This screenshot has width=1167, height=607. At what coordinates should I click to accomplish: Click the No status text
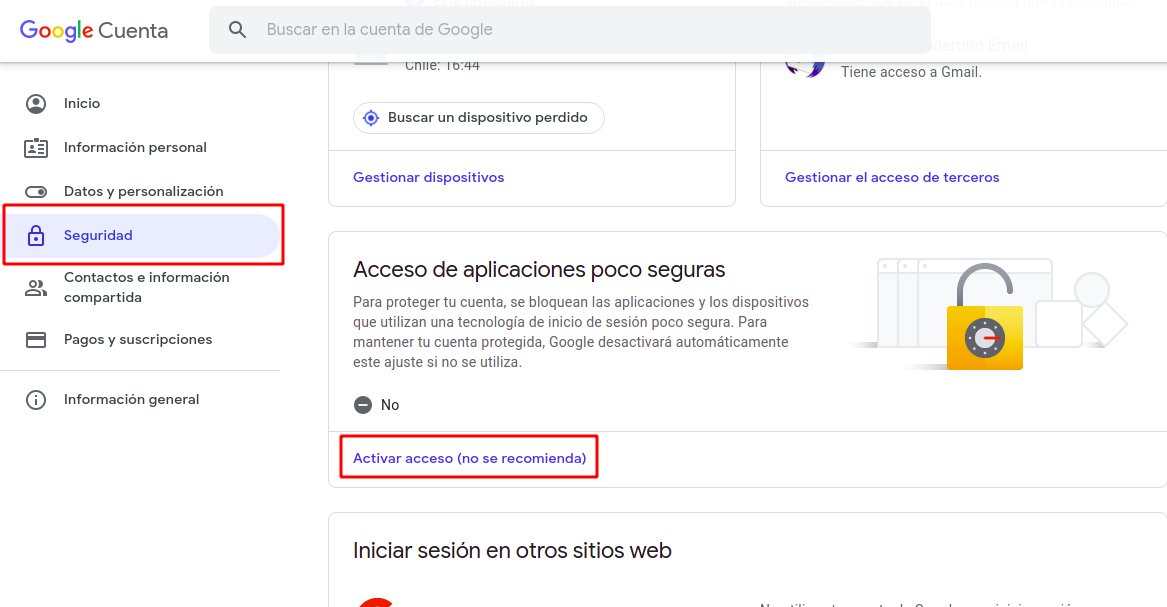point(390,405)
